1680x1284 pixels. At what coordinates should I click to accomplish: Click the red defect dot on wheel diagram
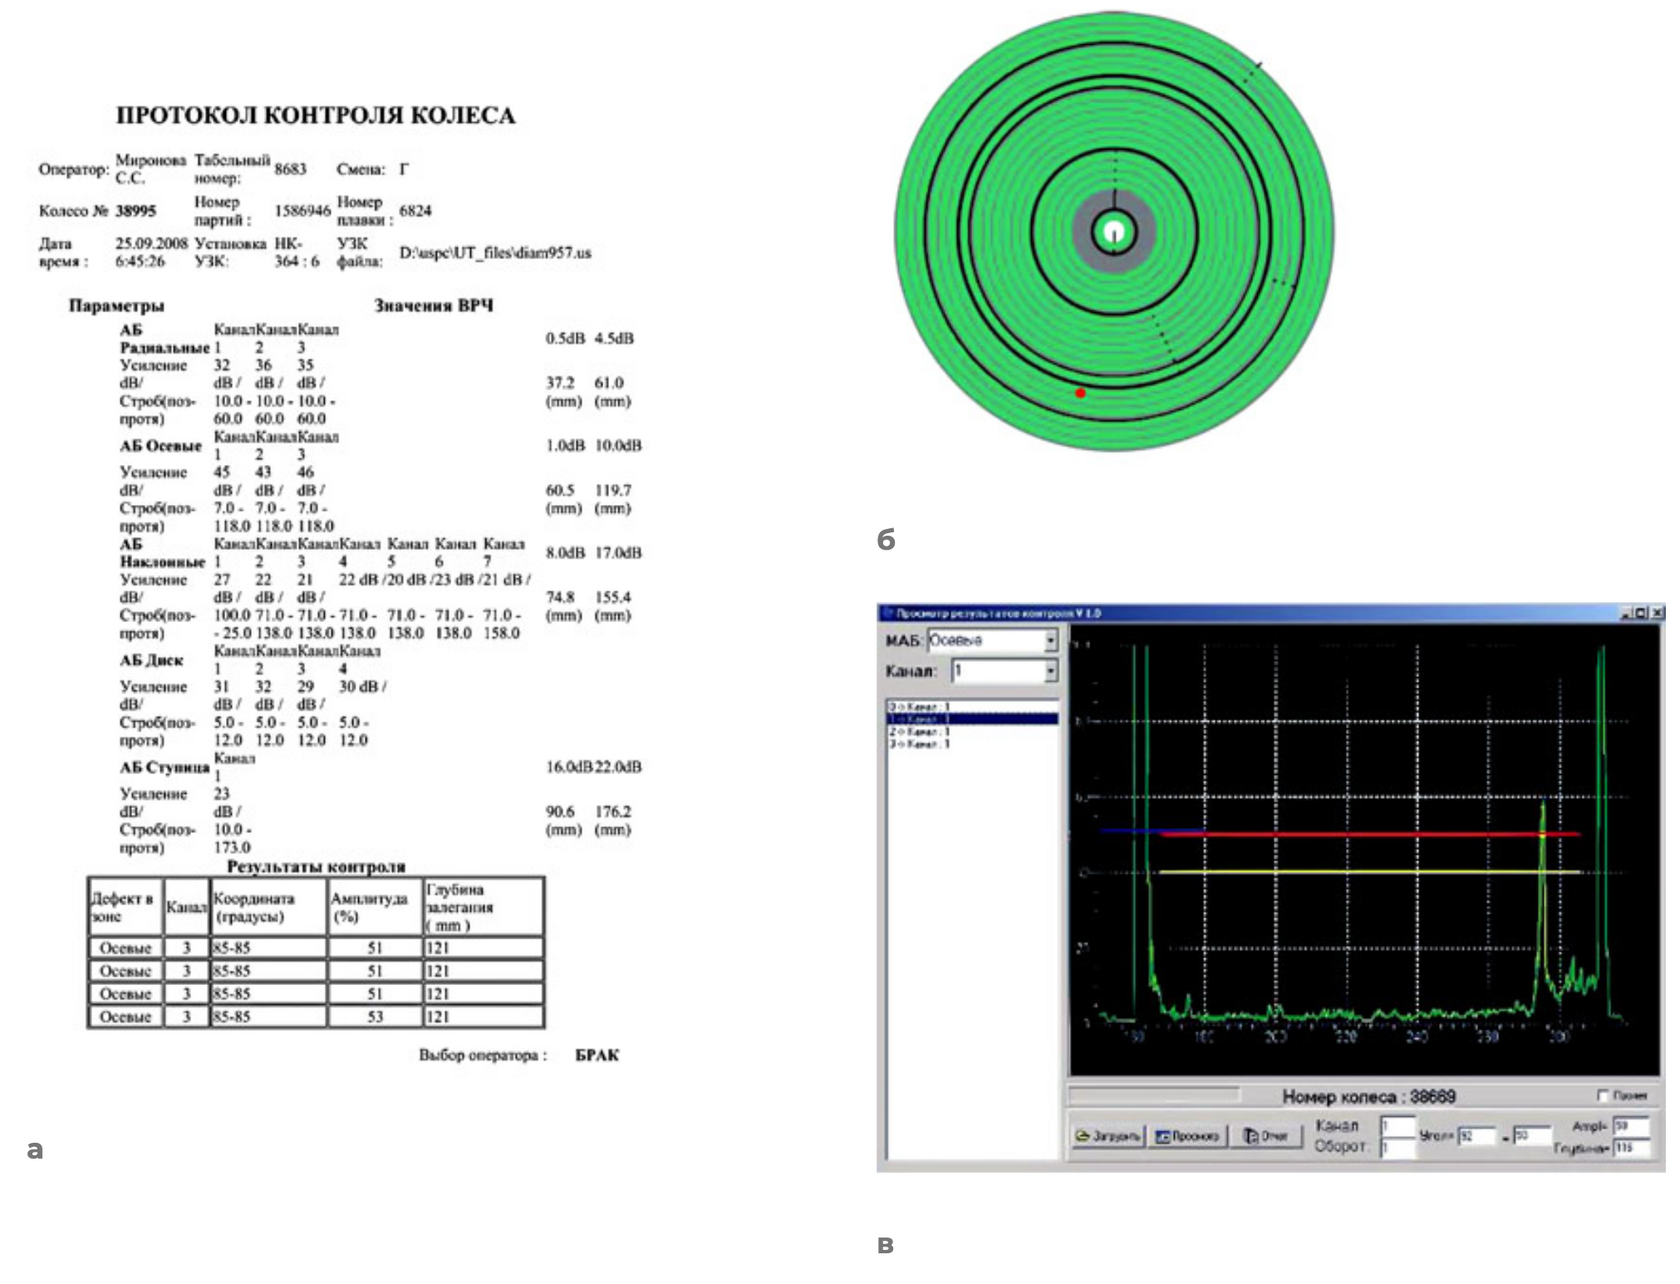click(1080, 393)
